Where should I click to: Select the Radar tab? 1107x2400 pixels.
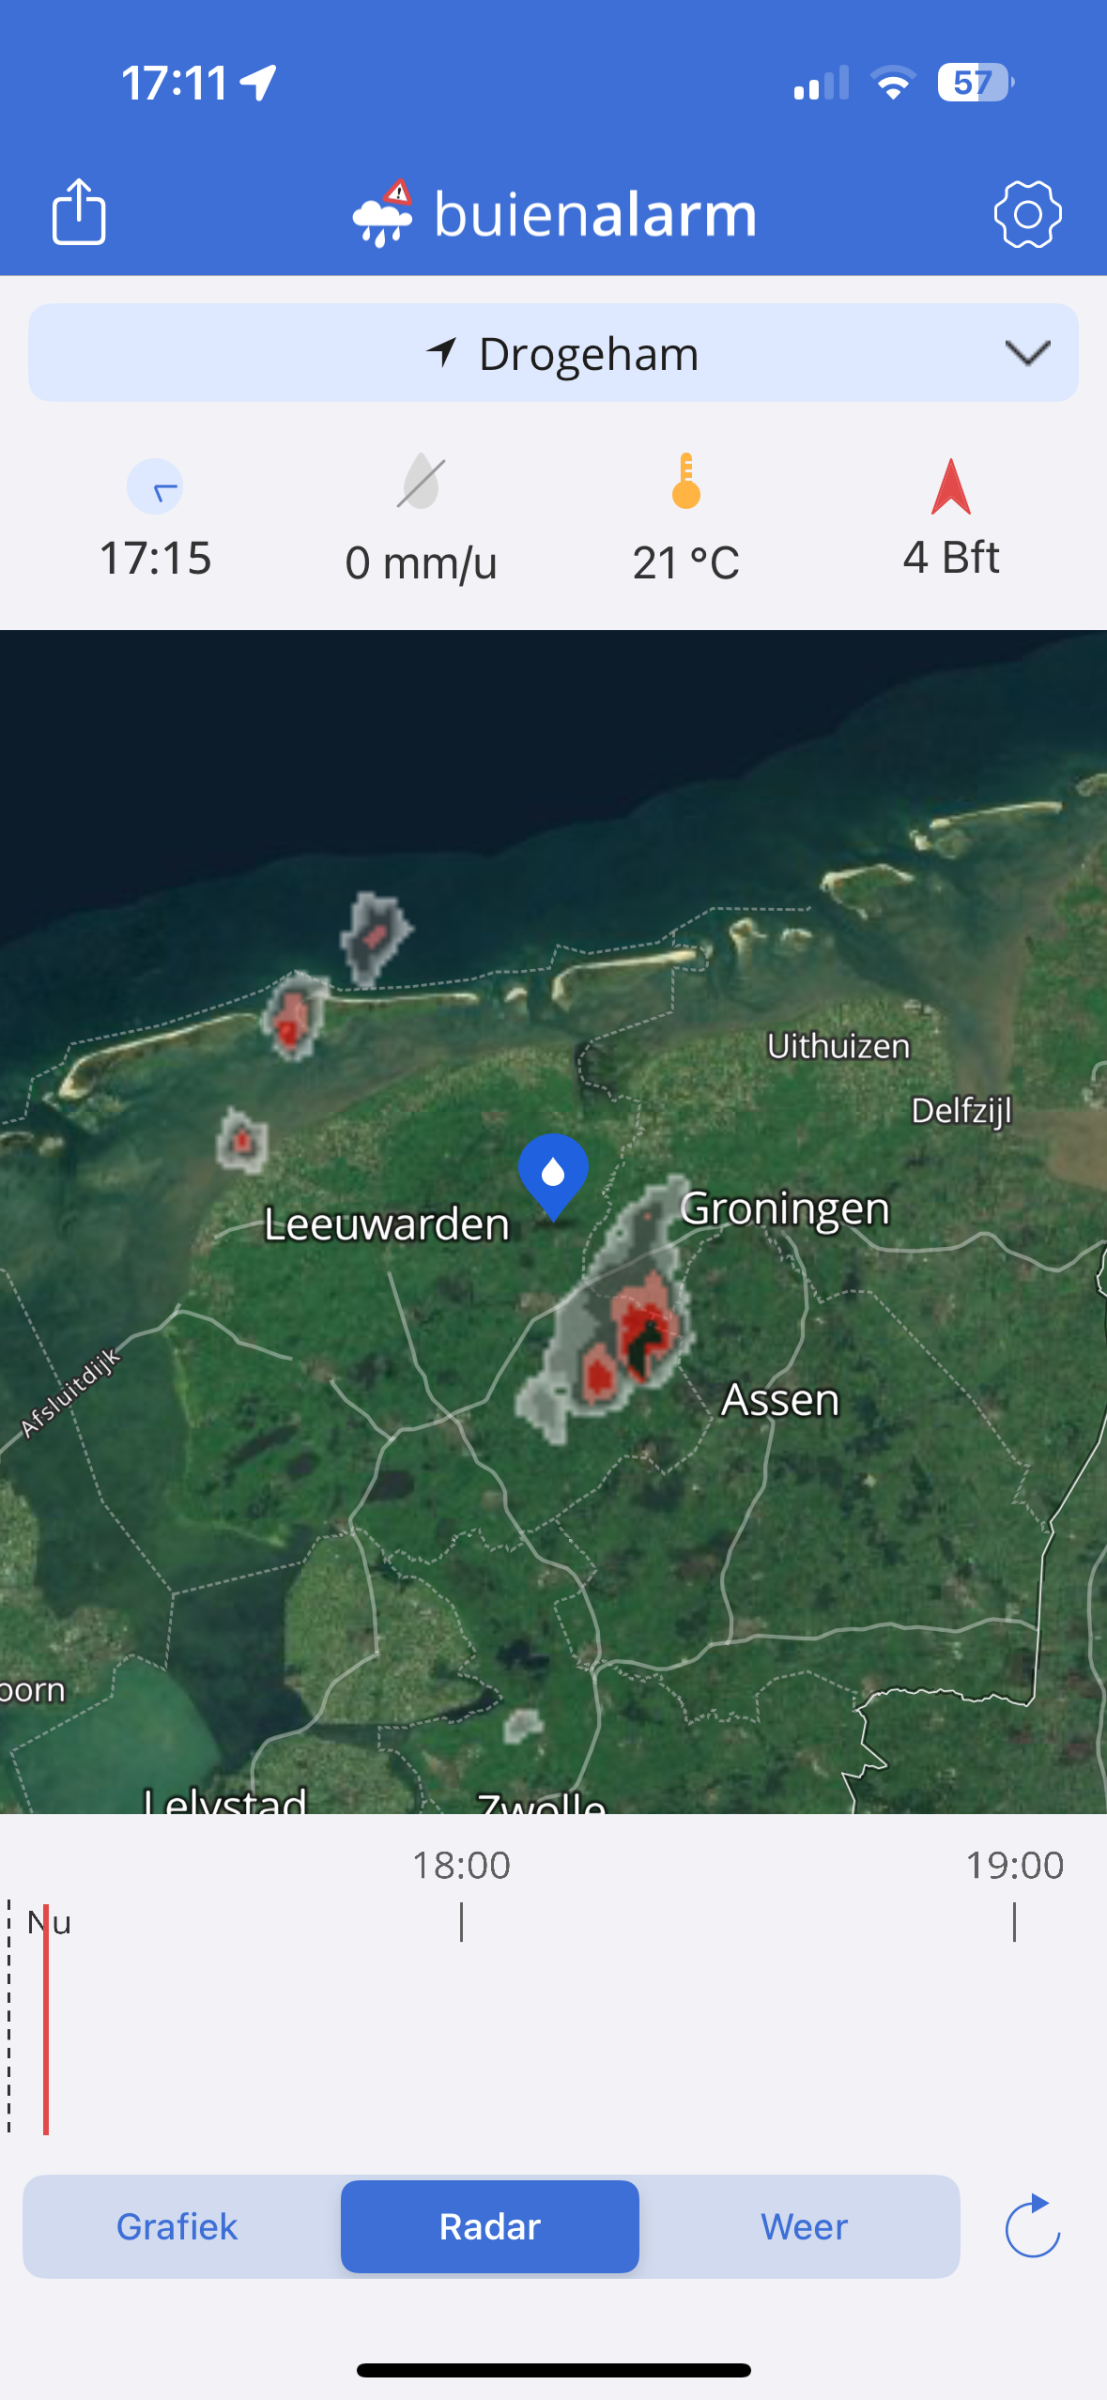point(490,2227)
